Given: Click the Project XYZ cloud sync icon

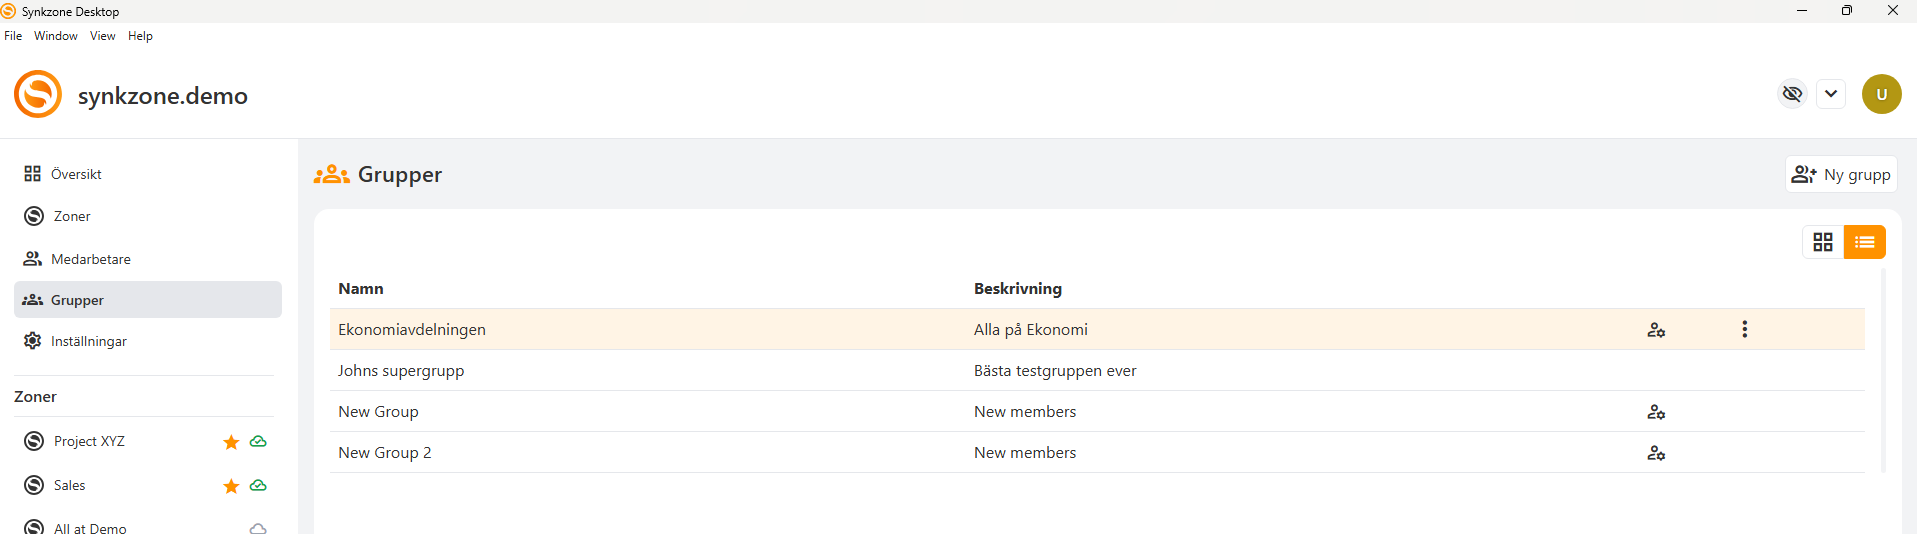Looking at the screenshot, I should [x=258, y=441].
